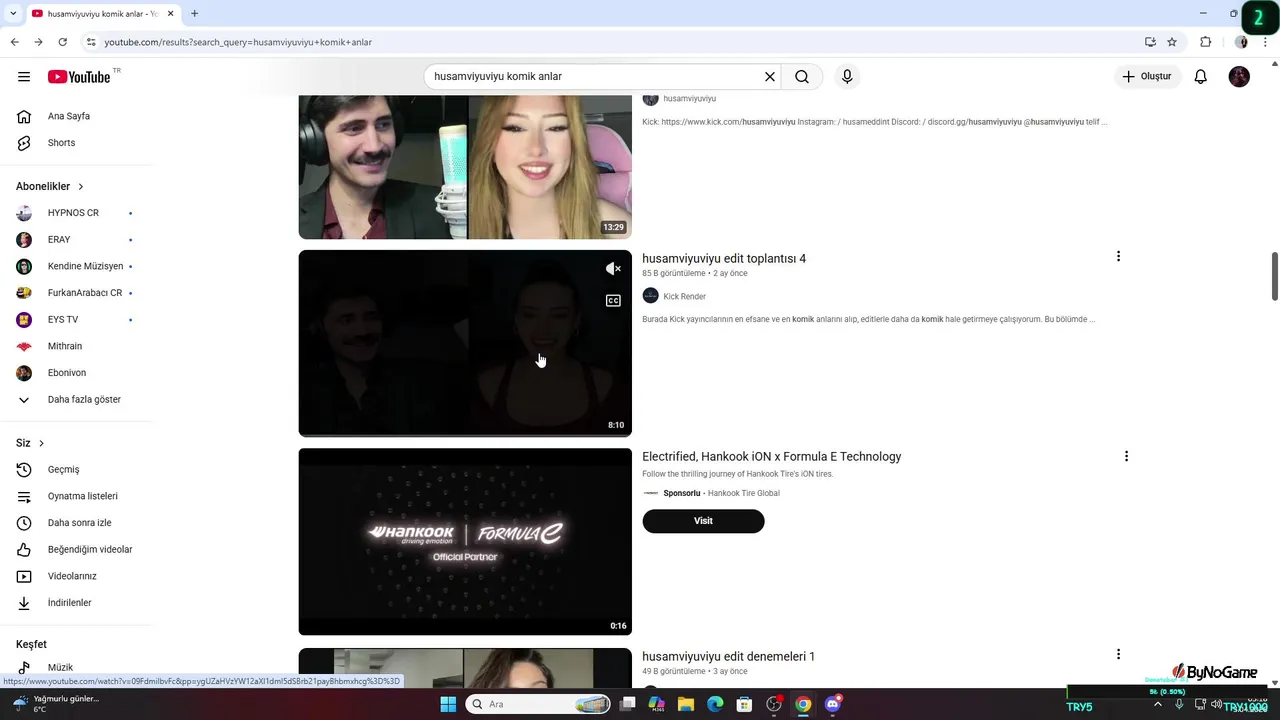1280x720 pixels.
Task: Open the tab search dropdown arrow
Action: pos(12,13)
